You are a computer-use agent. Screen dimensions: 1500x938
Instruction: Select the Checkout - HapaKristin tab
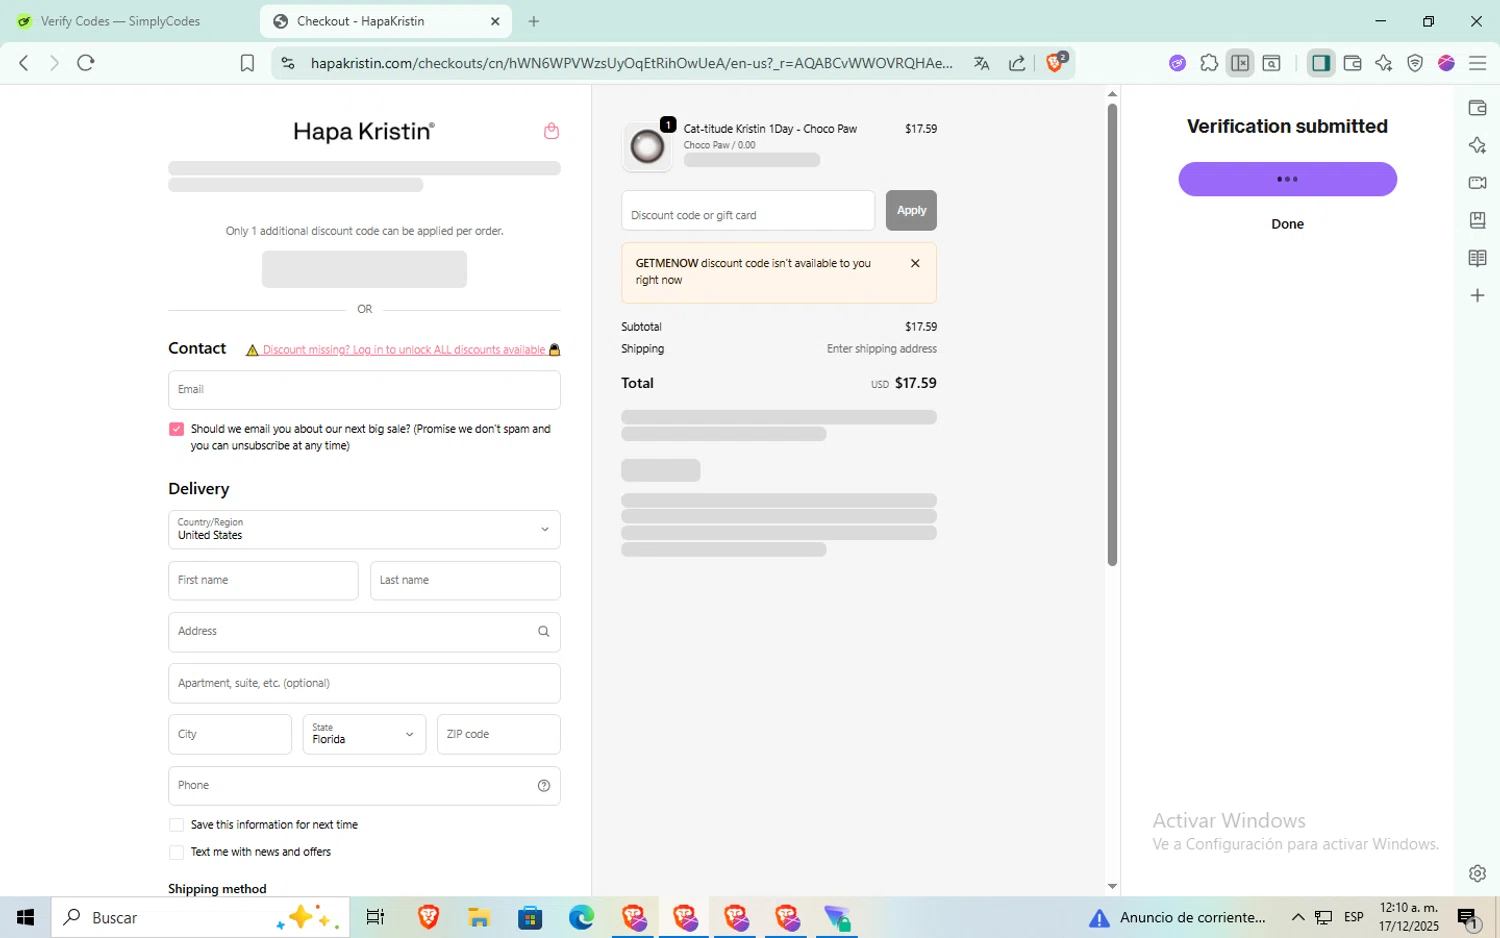pos(385,21)
